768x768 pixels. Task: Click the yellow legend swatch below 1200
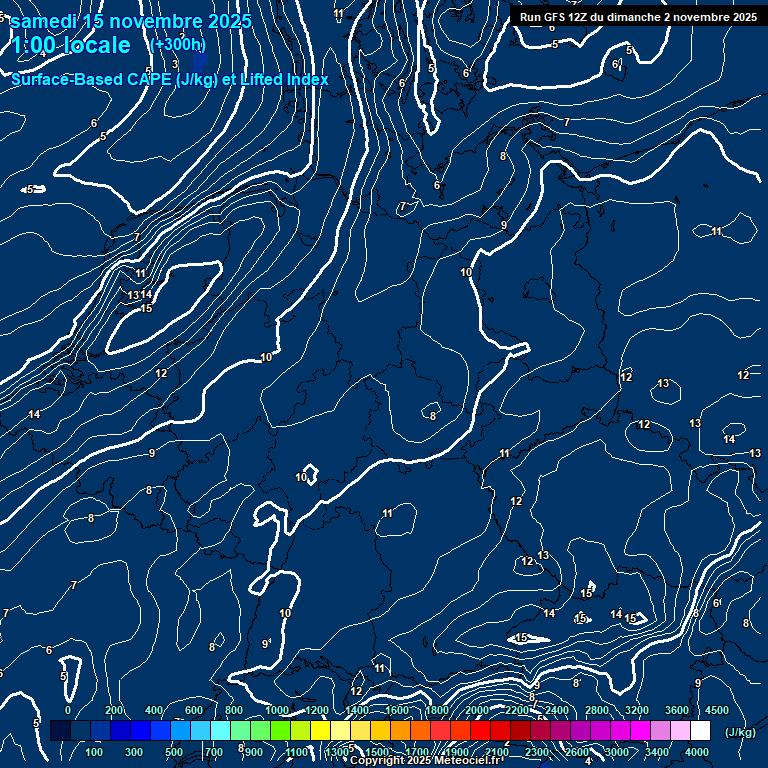pos(320,731)
